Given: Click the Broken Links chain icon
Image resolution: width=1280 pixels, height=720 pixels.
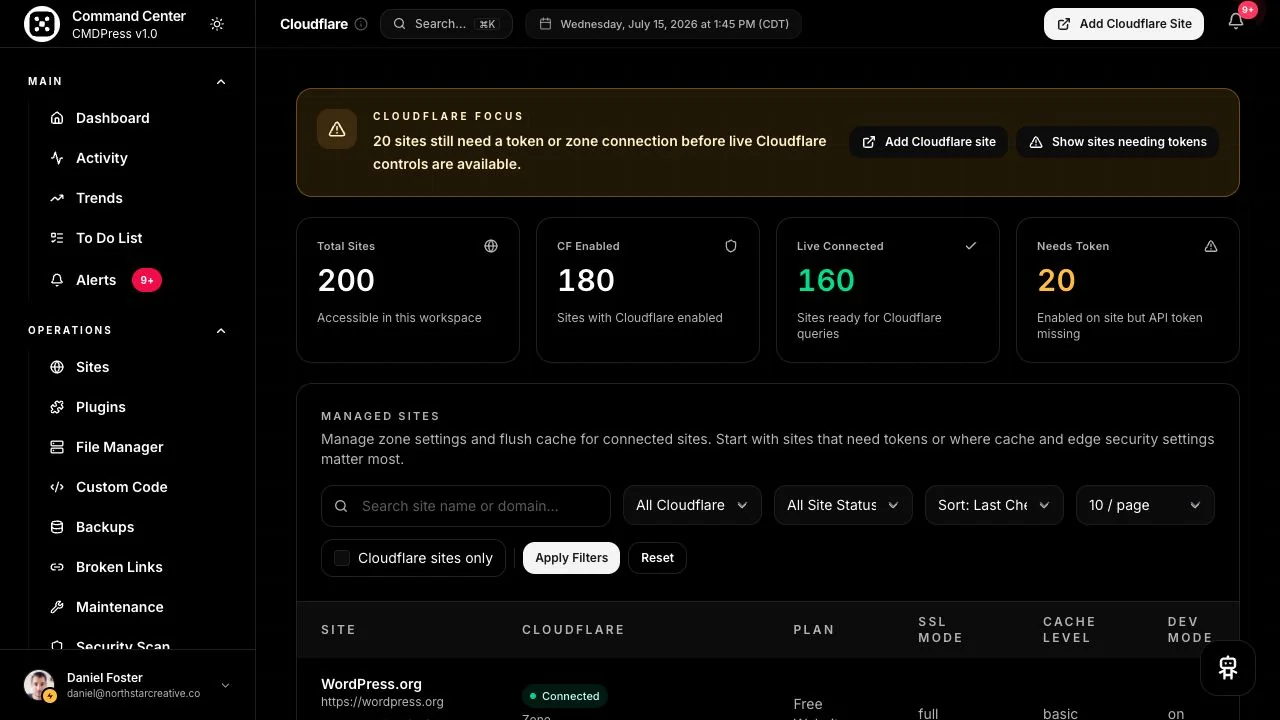Looking at the screenshot, I should [57, 567].
